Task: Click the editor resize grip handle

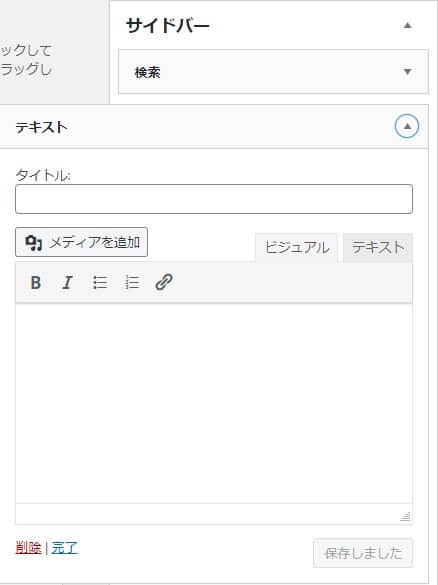Action: 406,517
